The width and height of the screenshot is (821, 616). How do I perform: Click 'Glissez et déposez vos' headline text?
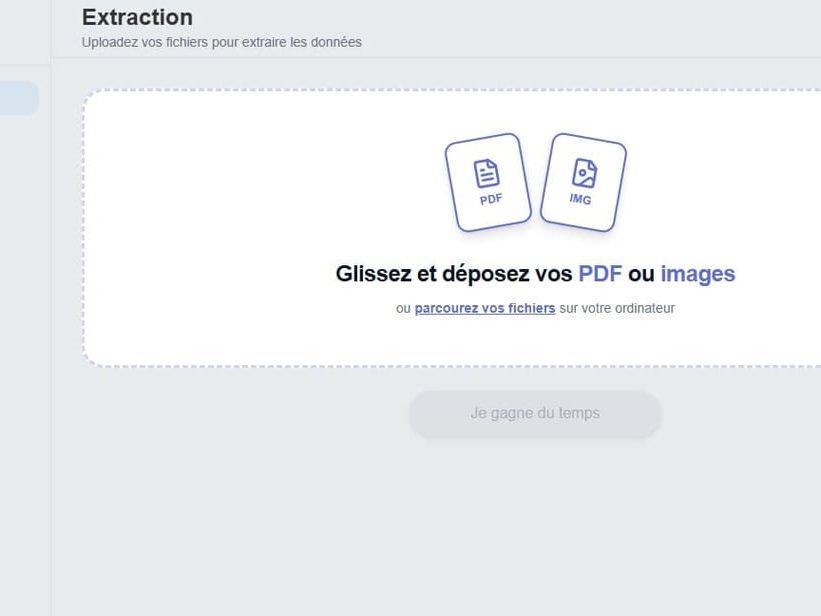pos(454,274)
